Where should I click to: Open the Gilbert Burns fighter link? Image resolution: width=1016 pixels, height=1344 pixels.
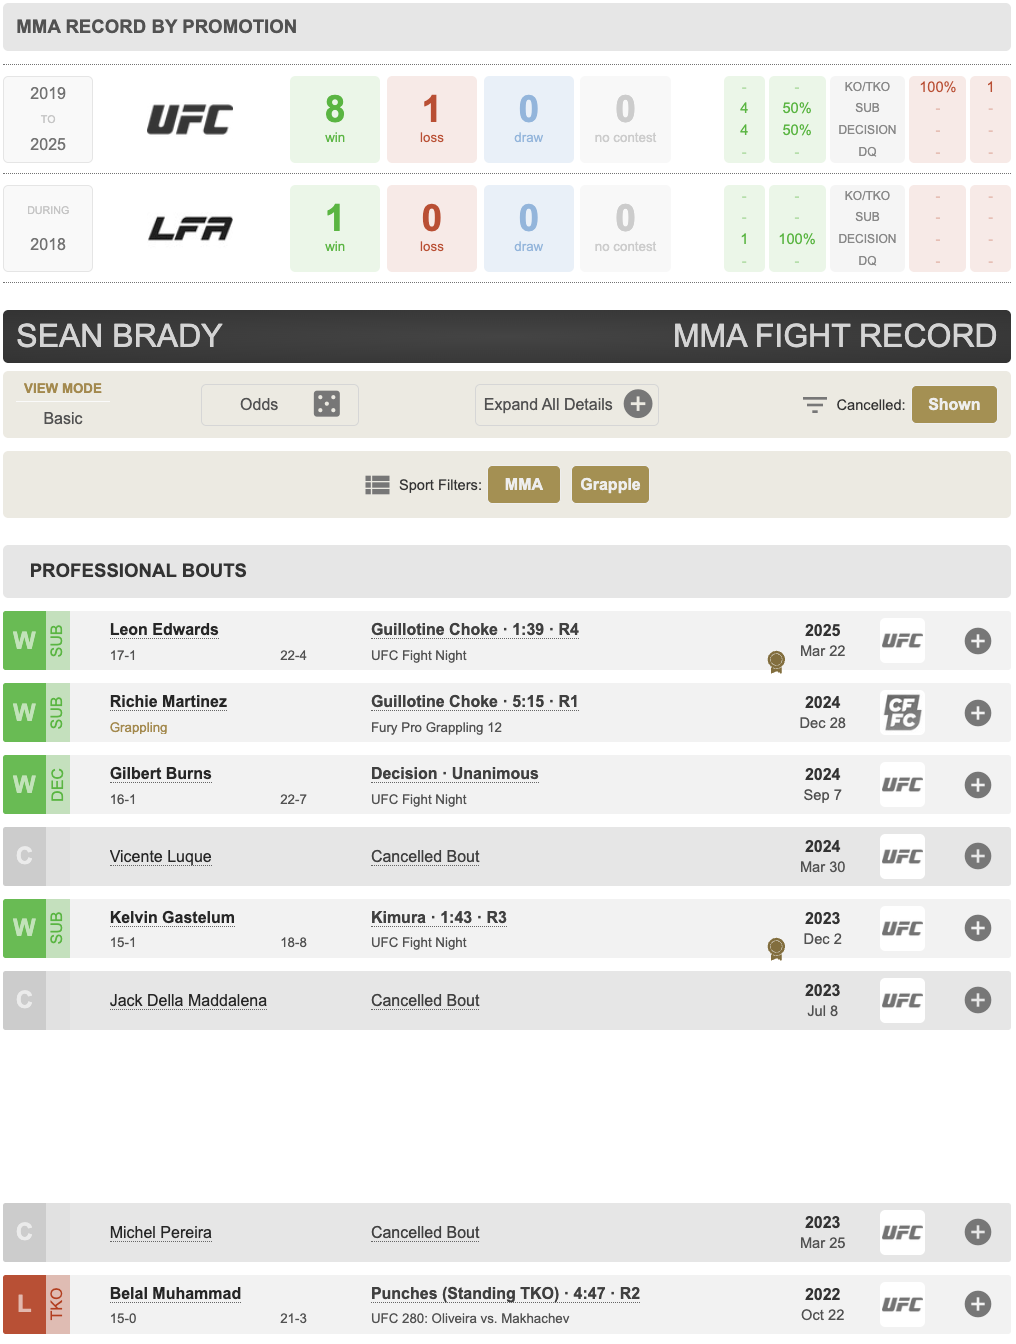161,773
